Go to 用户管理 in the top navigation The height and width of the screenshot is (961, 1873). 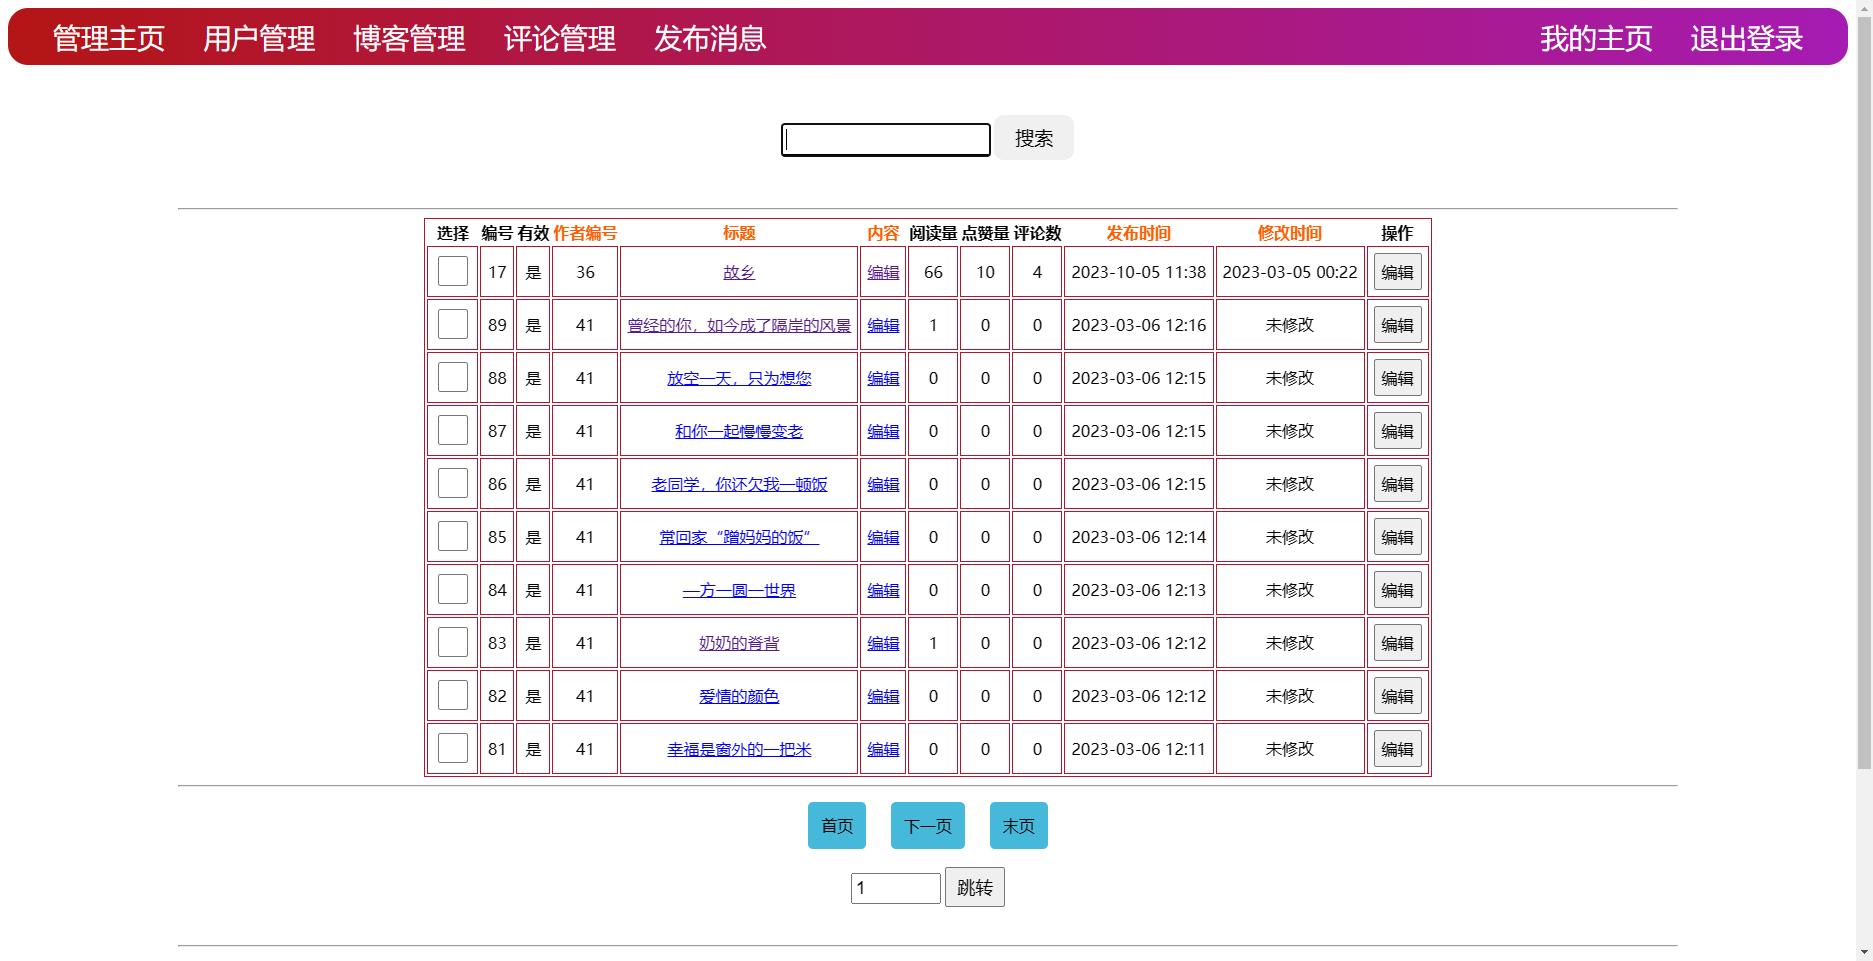tap(259, 38)
